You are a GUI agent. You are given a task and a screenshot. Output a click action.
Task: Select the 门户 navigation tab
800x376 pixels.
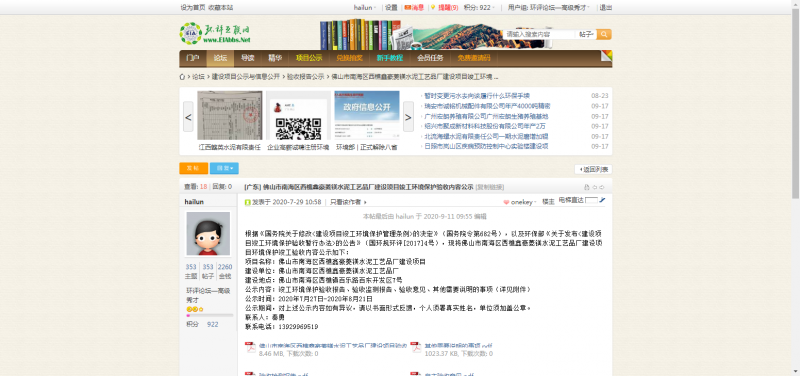193,58
